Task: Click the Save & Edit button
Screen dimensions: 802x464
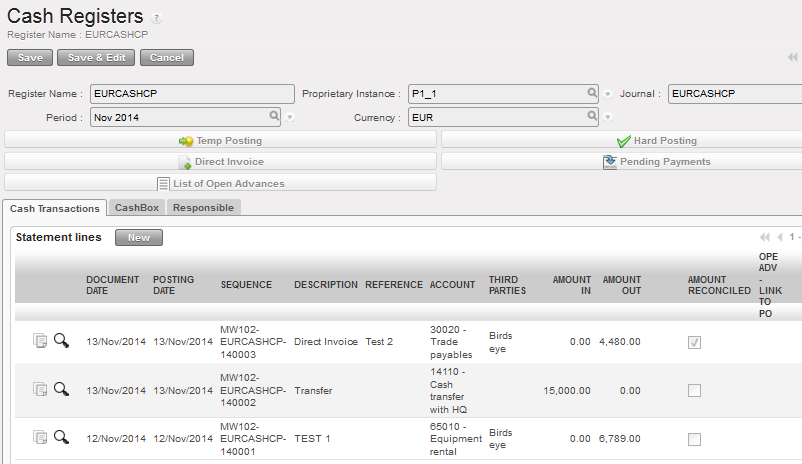Action: click(x=96, y=57)
